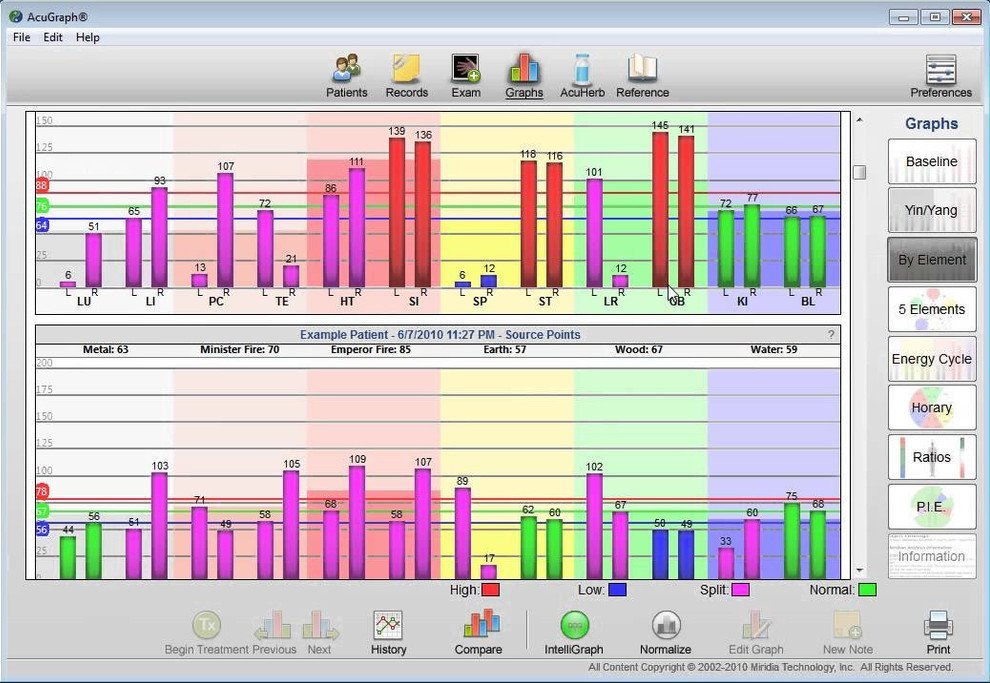Image resolution: width=990 pixels, height=683 pixels.
Task: Click the red 78 marker, lower graph
Action: [42, 491]
